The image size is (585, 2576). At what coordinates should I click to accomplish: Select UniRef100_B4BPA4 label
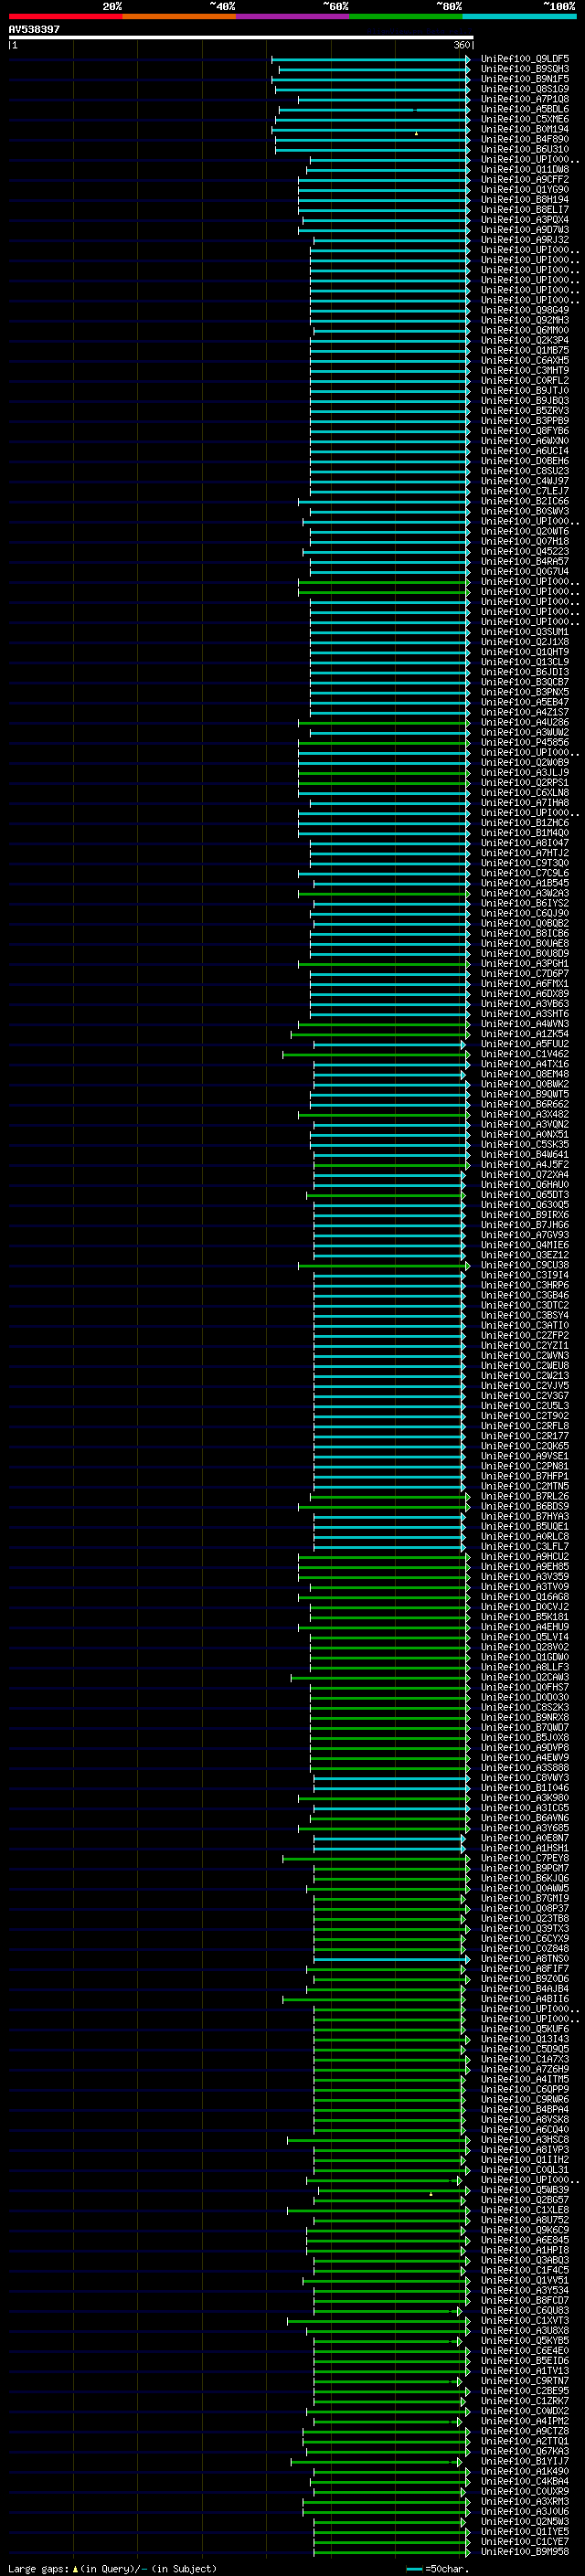click(x=524, y=2109)
